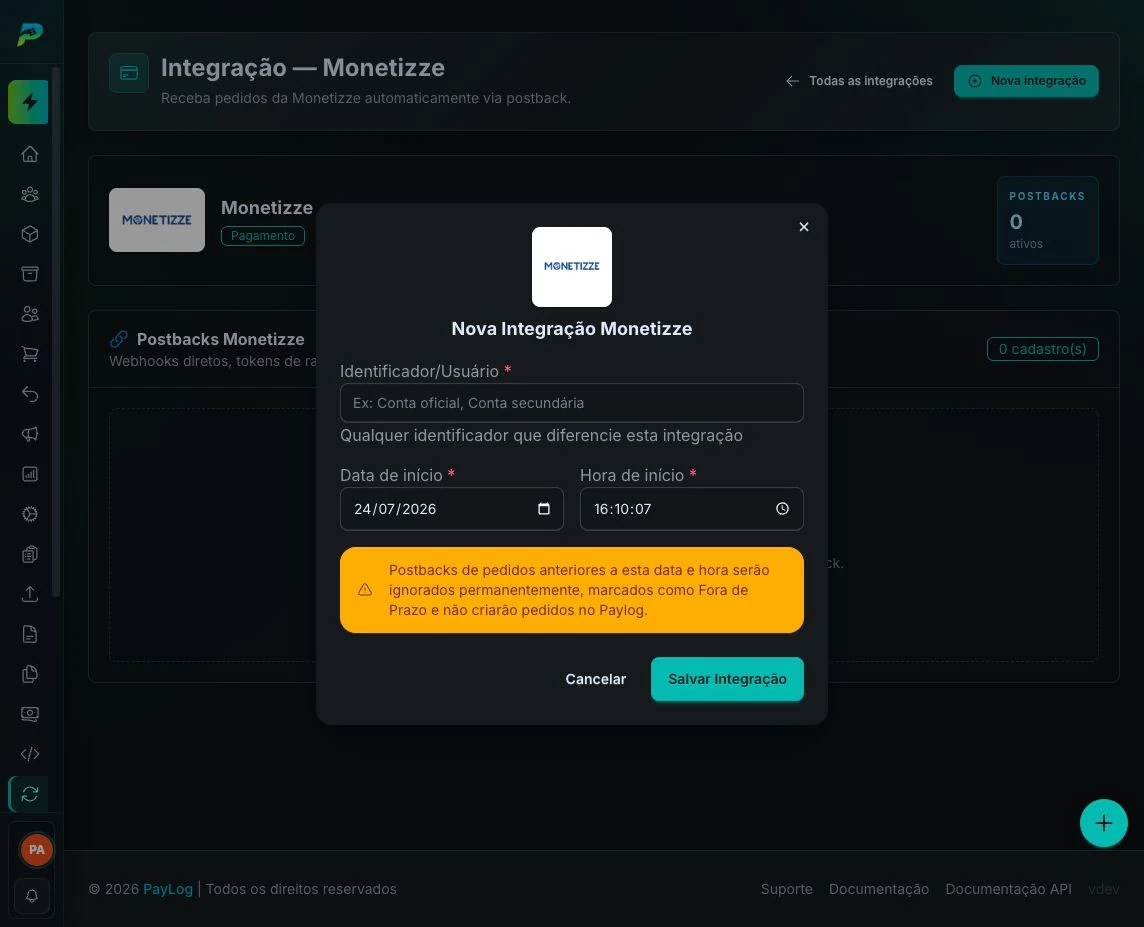Screen dimensions: 1144x927
Task: Open the clipboard documents icon
Action: [30, 554]
